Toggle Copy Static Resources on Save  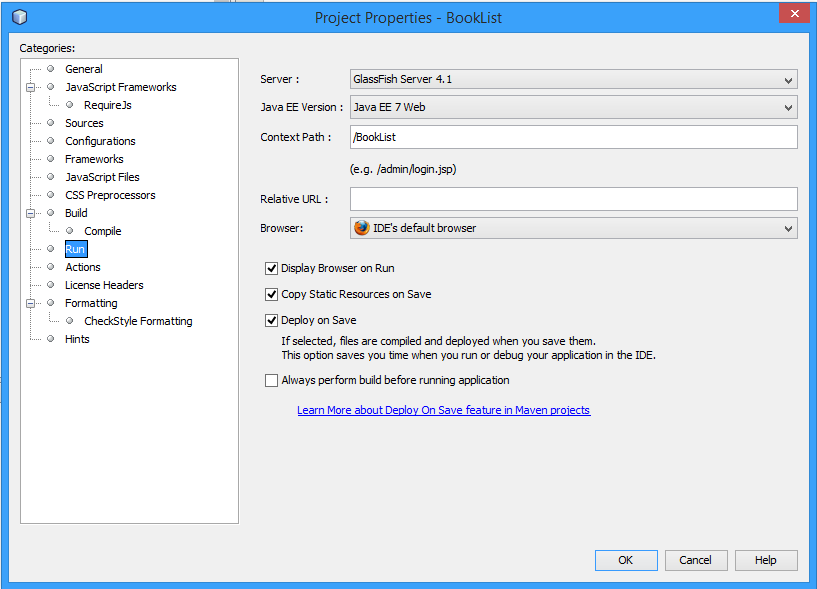pyautogui.click(x=271, y=294)
